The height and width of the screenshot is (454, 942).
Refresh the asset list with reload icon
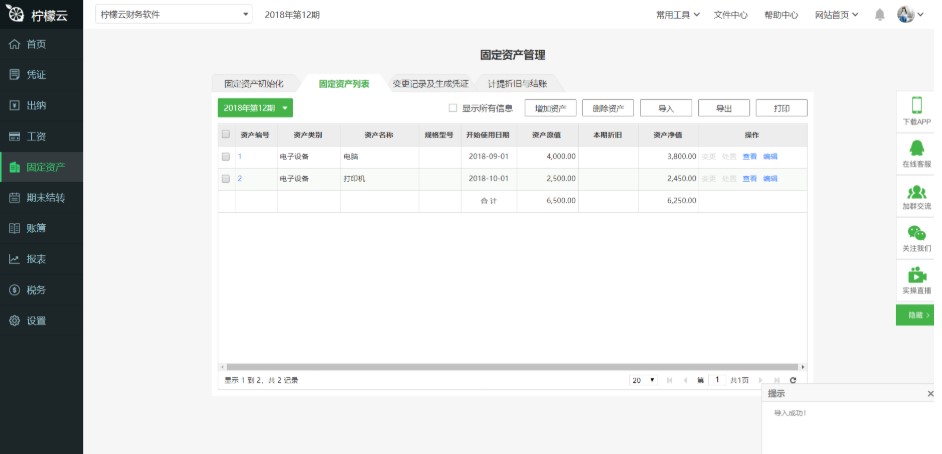pos(793,380)
